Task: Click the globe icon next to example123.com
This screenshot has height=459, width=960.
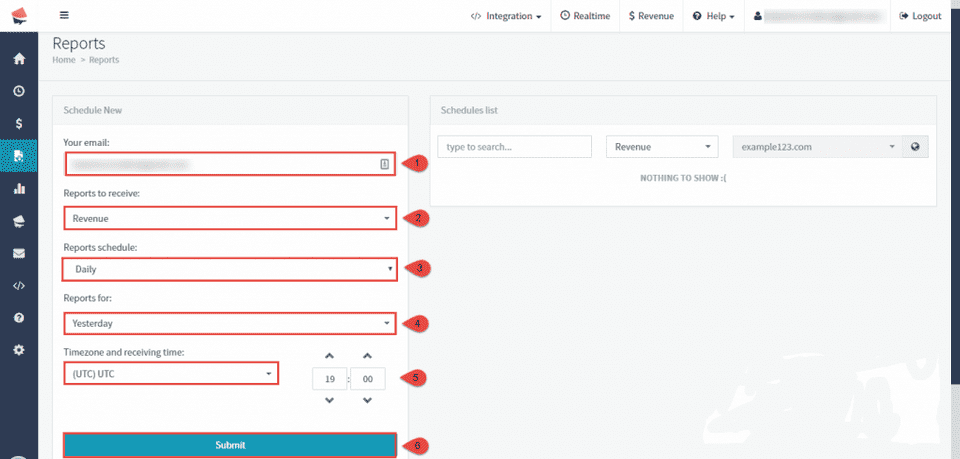Action: tap(915, 147)
